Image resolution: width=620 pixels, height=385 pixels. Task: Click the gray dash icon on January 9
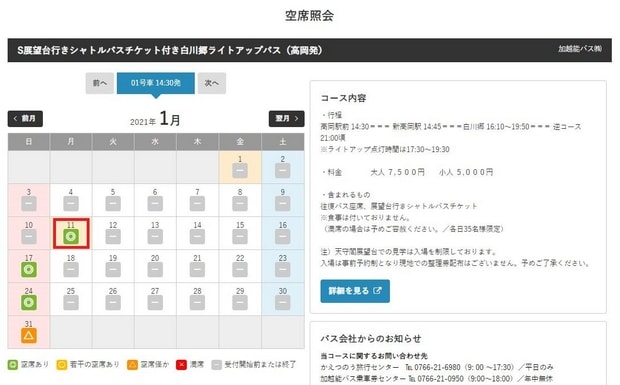pos(282,204)
